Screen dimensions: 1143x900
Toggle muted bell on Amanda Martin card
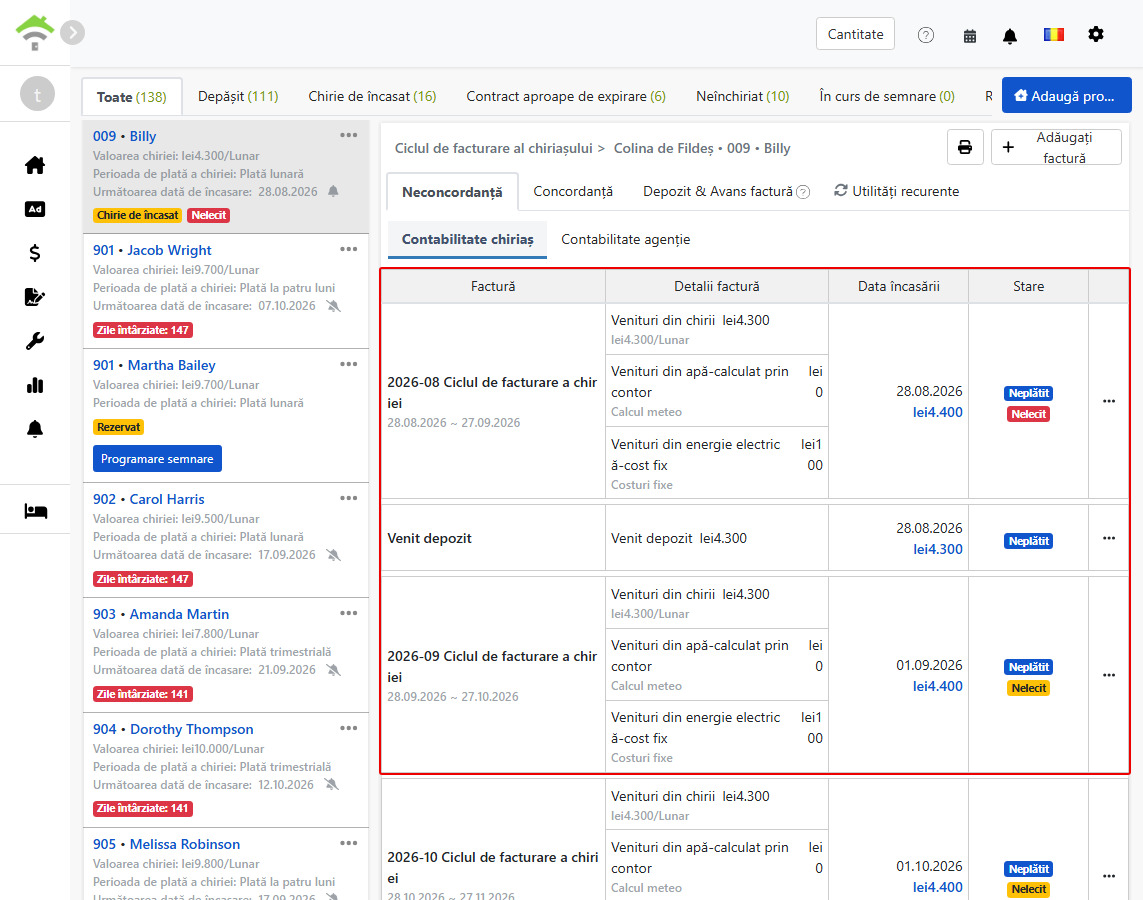(333, 670)
